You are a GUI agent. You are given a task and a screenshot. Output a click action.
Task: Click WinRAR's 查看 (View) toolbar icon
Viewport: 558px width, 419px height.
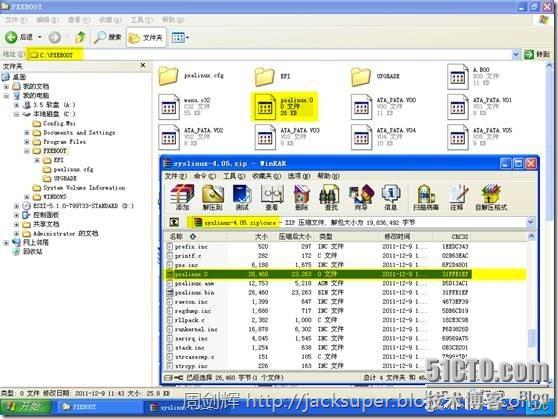click(x=272, y=197)
